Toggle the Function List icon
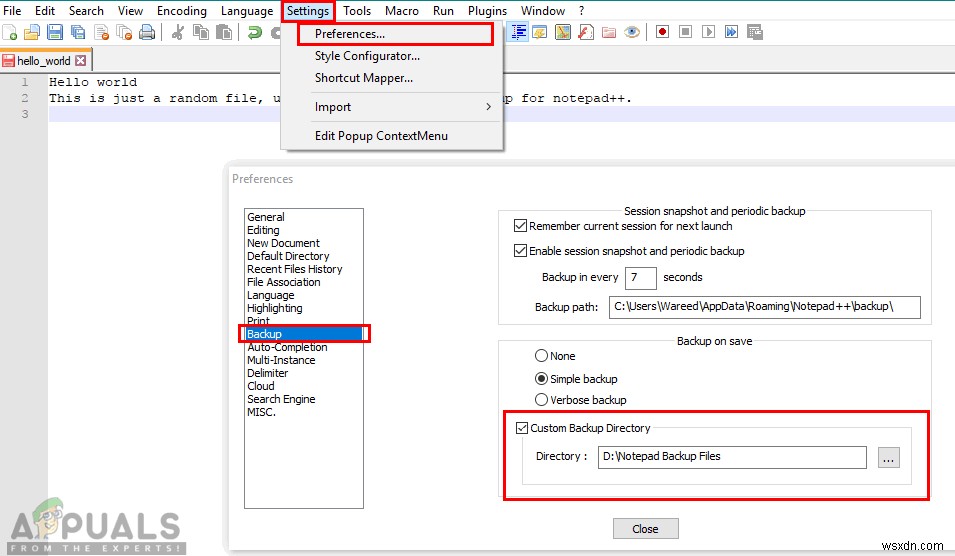The width and height of the screenshot is (955, 556). pyautogui.click(x=586, y=32)
